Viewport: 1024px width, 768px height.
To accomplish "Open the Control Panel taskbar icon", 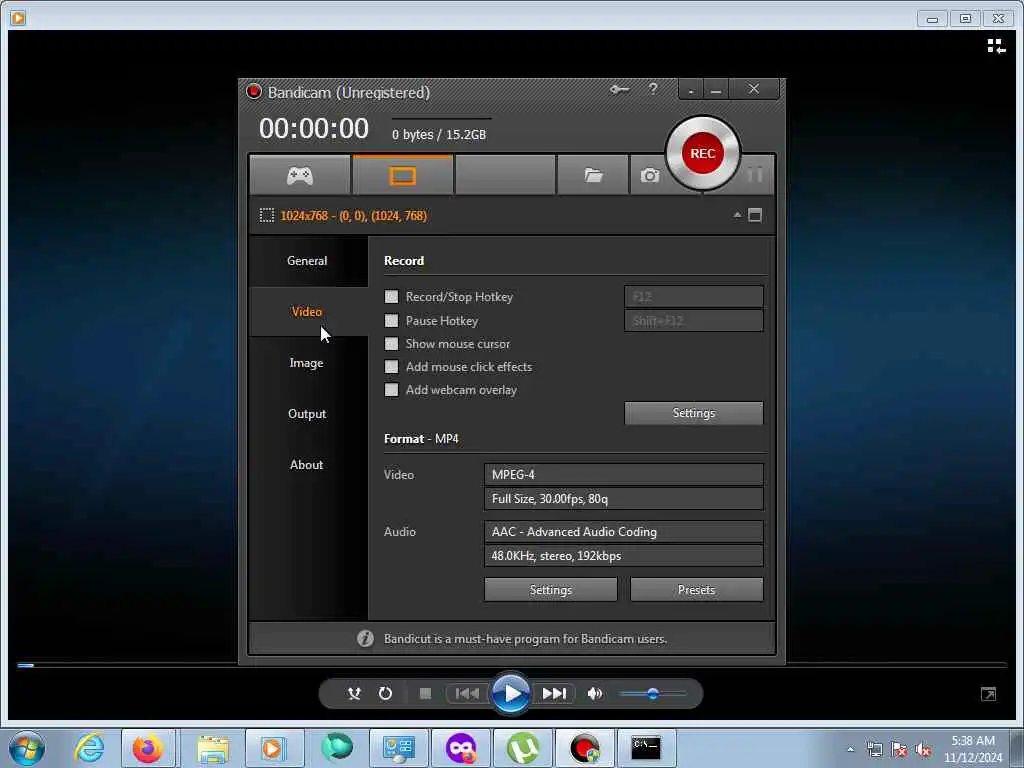I will 398,748.
